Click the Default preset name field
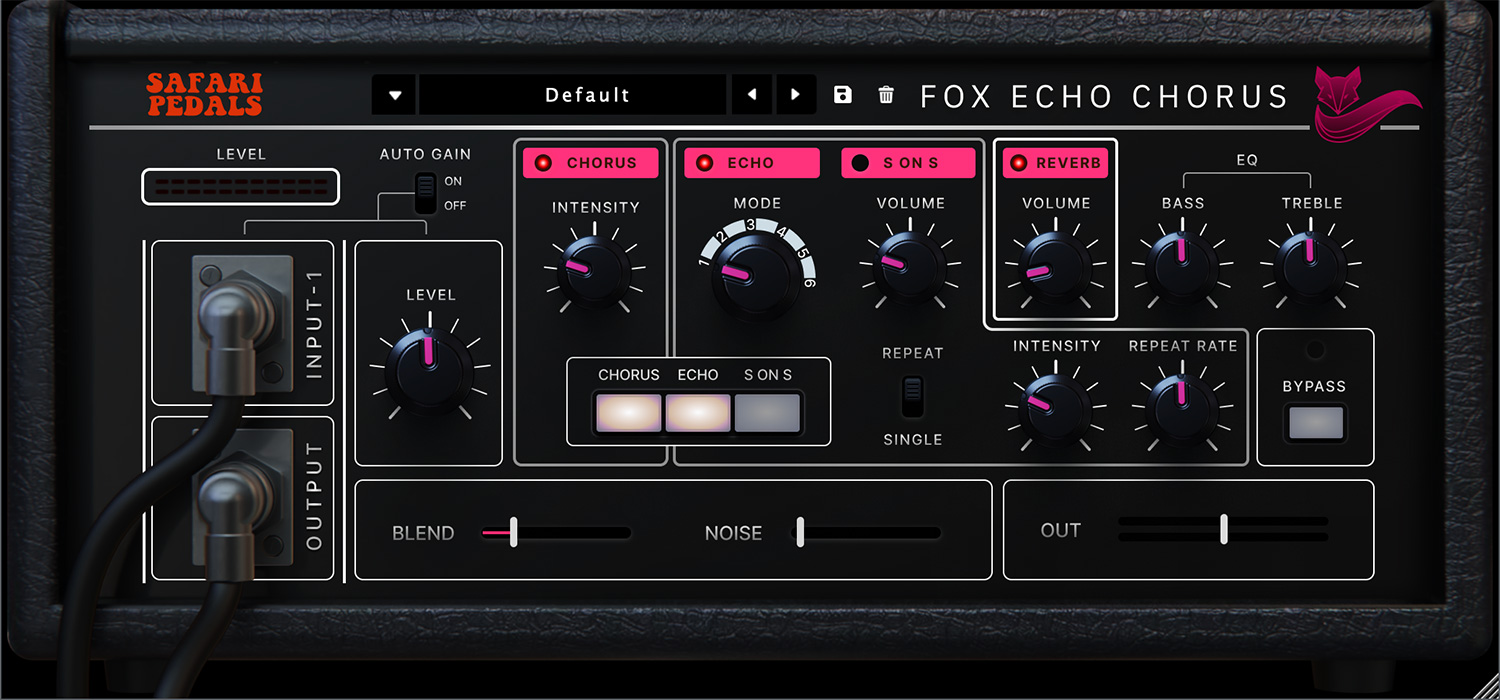Screen dimensions: 1500x700 [x=572, y=95]
